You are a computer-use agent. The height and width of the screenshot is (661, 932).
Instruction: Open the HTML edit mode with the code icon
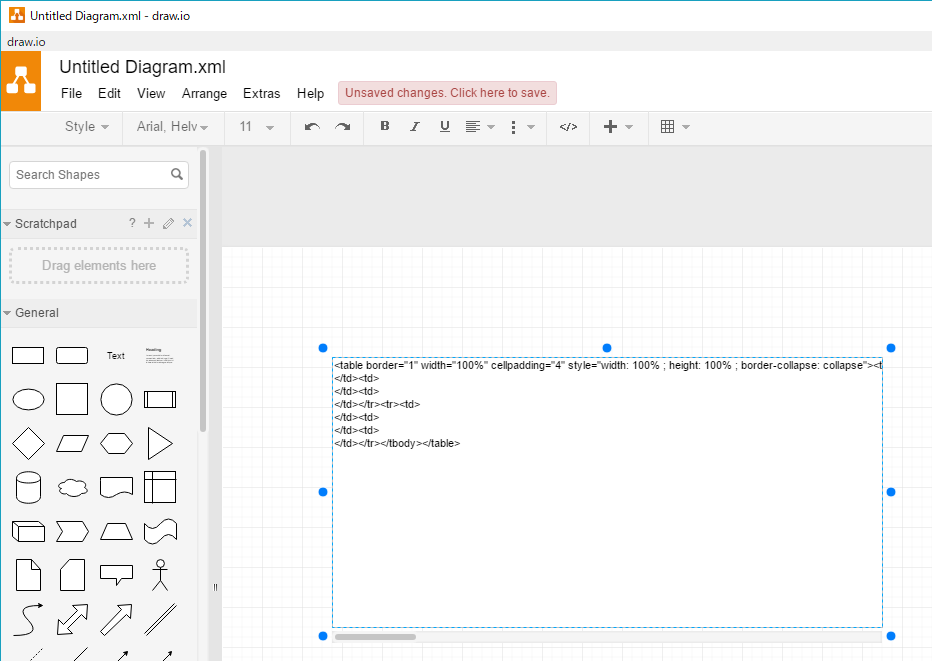[x=568, y=127]
